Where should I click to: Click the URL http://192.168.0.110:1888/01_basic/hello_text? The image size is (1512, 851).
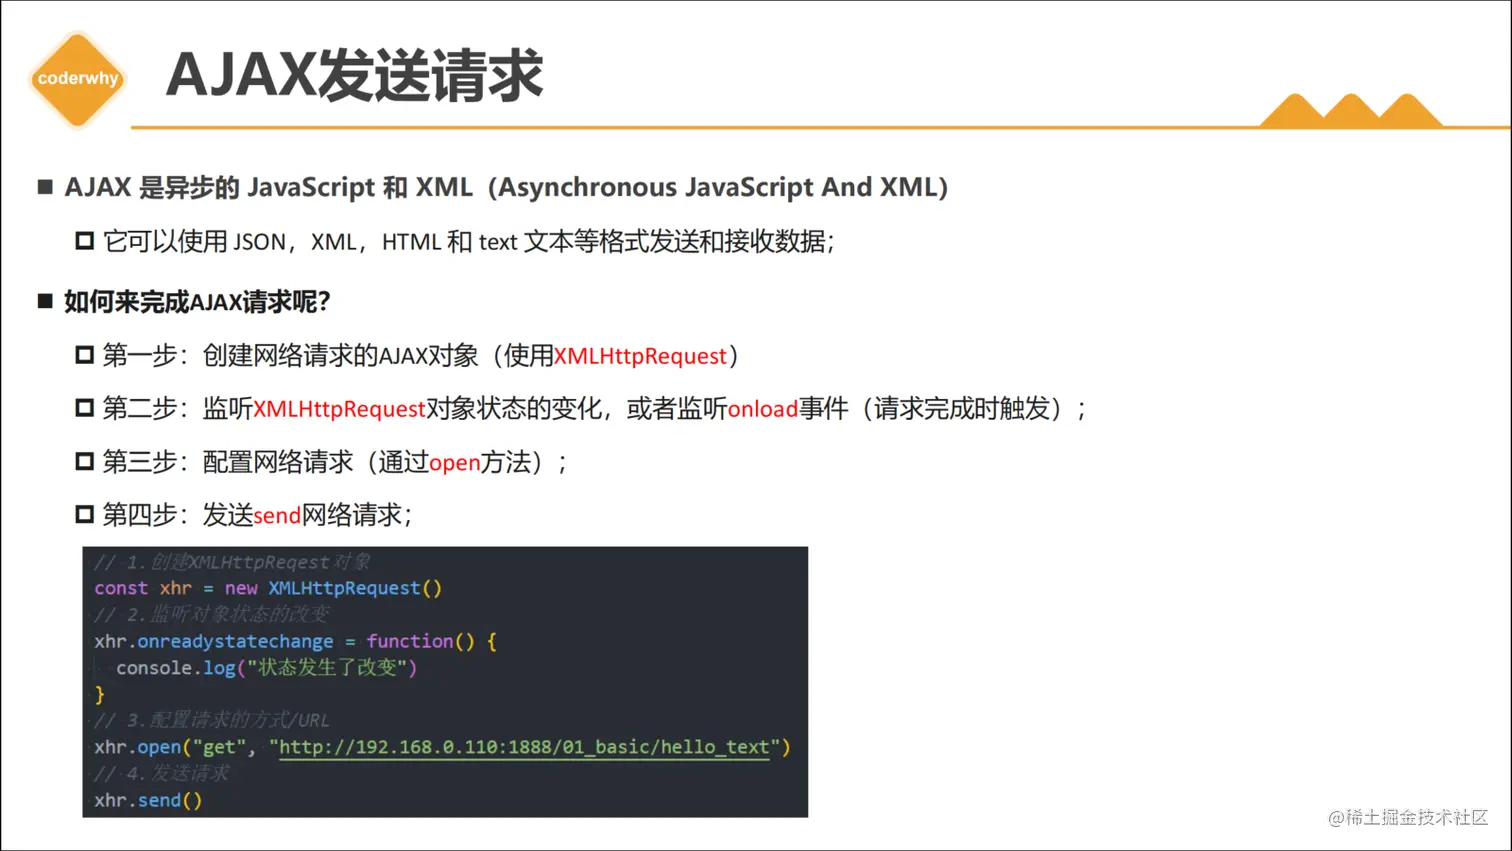tap(524, 747)
